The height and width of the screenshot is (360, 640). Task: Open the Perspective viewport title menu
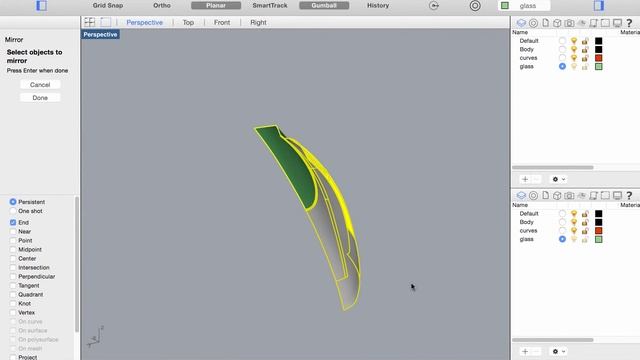[x=100, y=35]
